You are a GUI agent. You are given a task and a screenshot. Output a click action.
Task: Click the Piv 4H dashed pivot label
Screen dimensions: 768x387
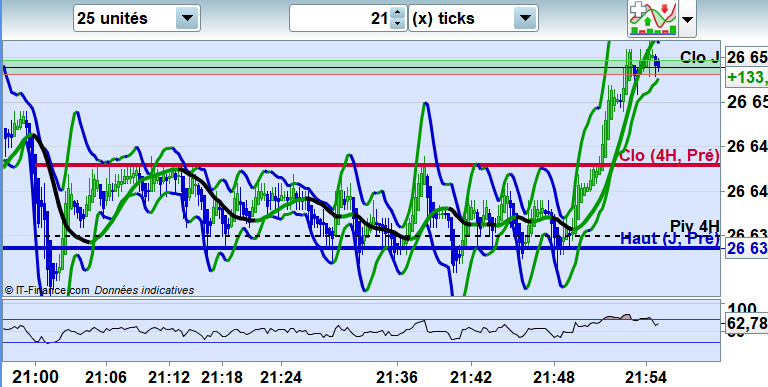[695, 226]
